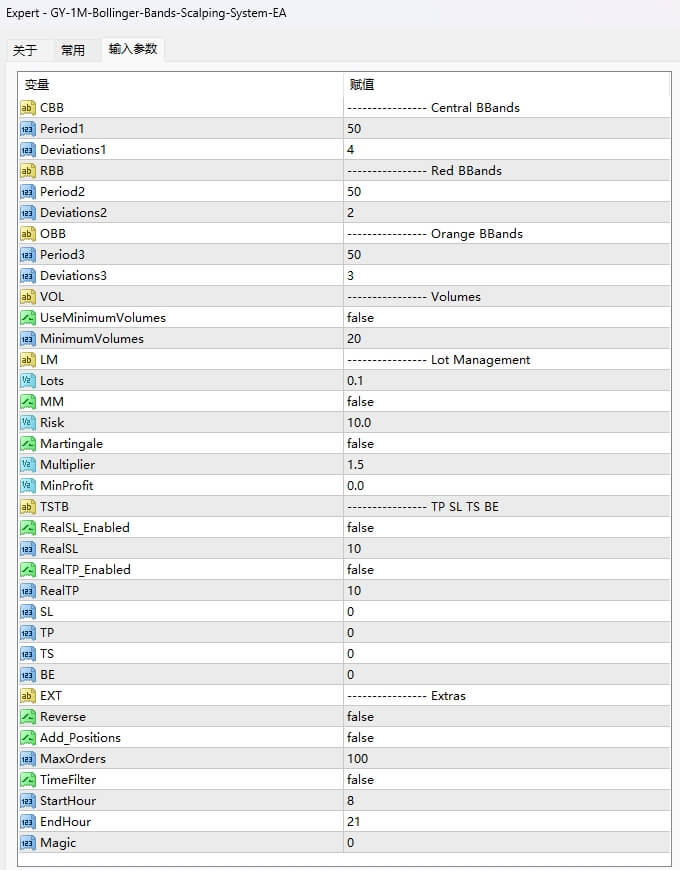Open the RealTP_Enabled value dropdown
Viewport: 680px width, 870px height.
(360, 569)
